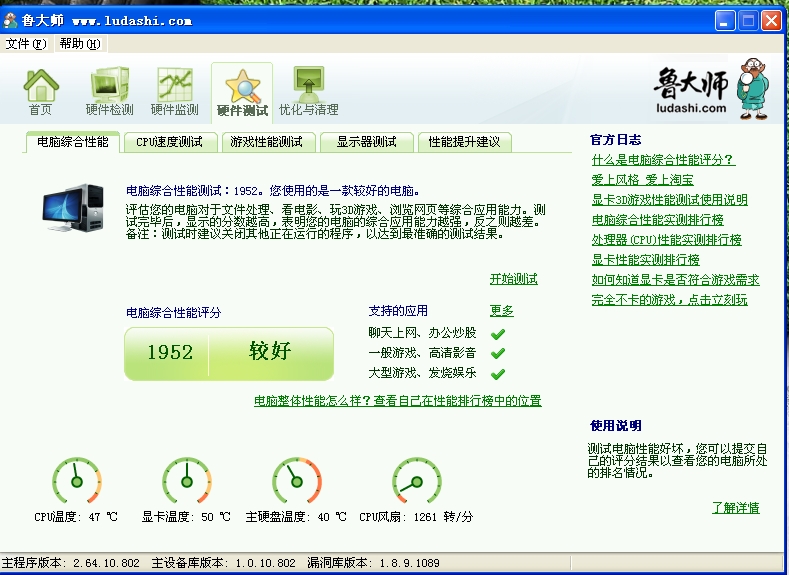Click the 主硬盘温度: 40 ℃ reading

click(x=296, y=517)
